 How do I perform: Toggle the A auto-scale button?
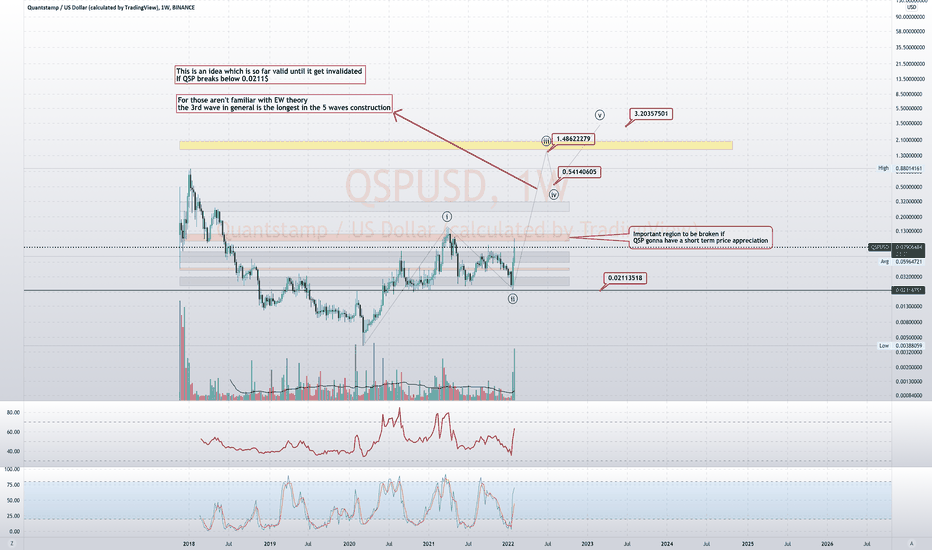[911, 543]
